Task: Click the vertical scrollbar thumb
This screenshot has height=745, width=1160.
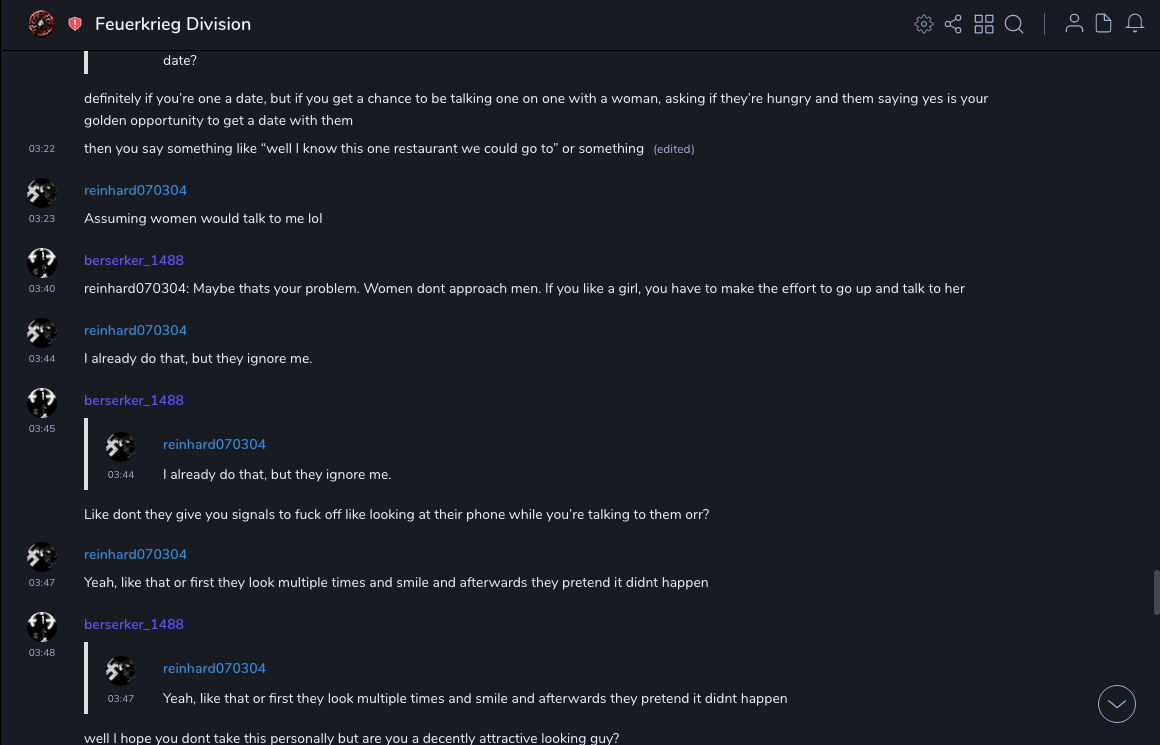Action: pyautogui.click(x=1156, y=592)
